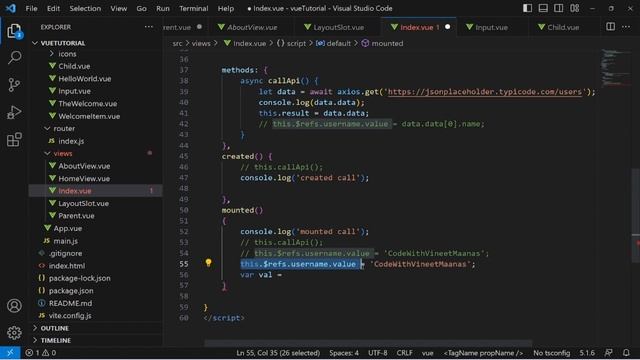Click 'script' breadcrumb segment
Image resolution: width=640 pixels, height=360 pixels.
296,43
